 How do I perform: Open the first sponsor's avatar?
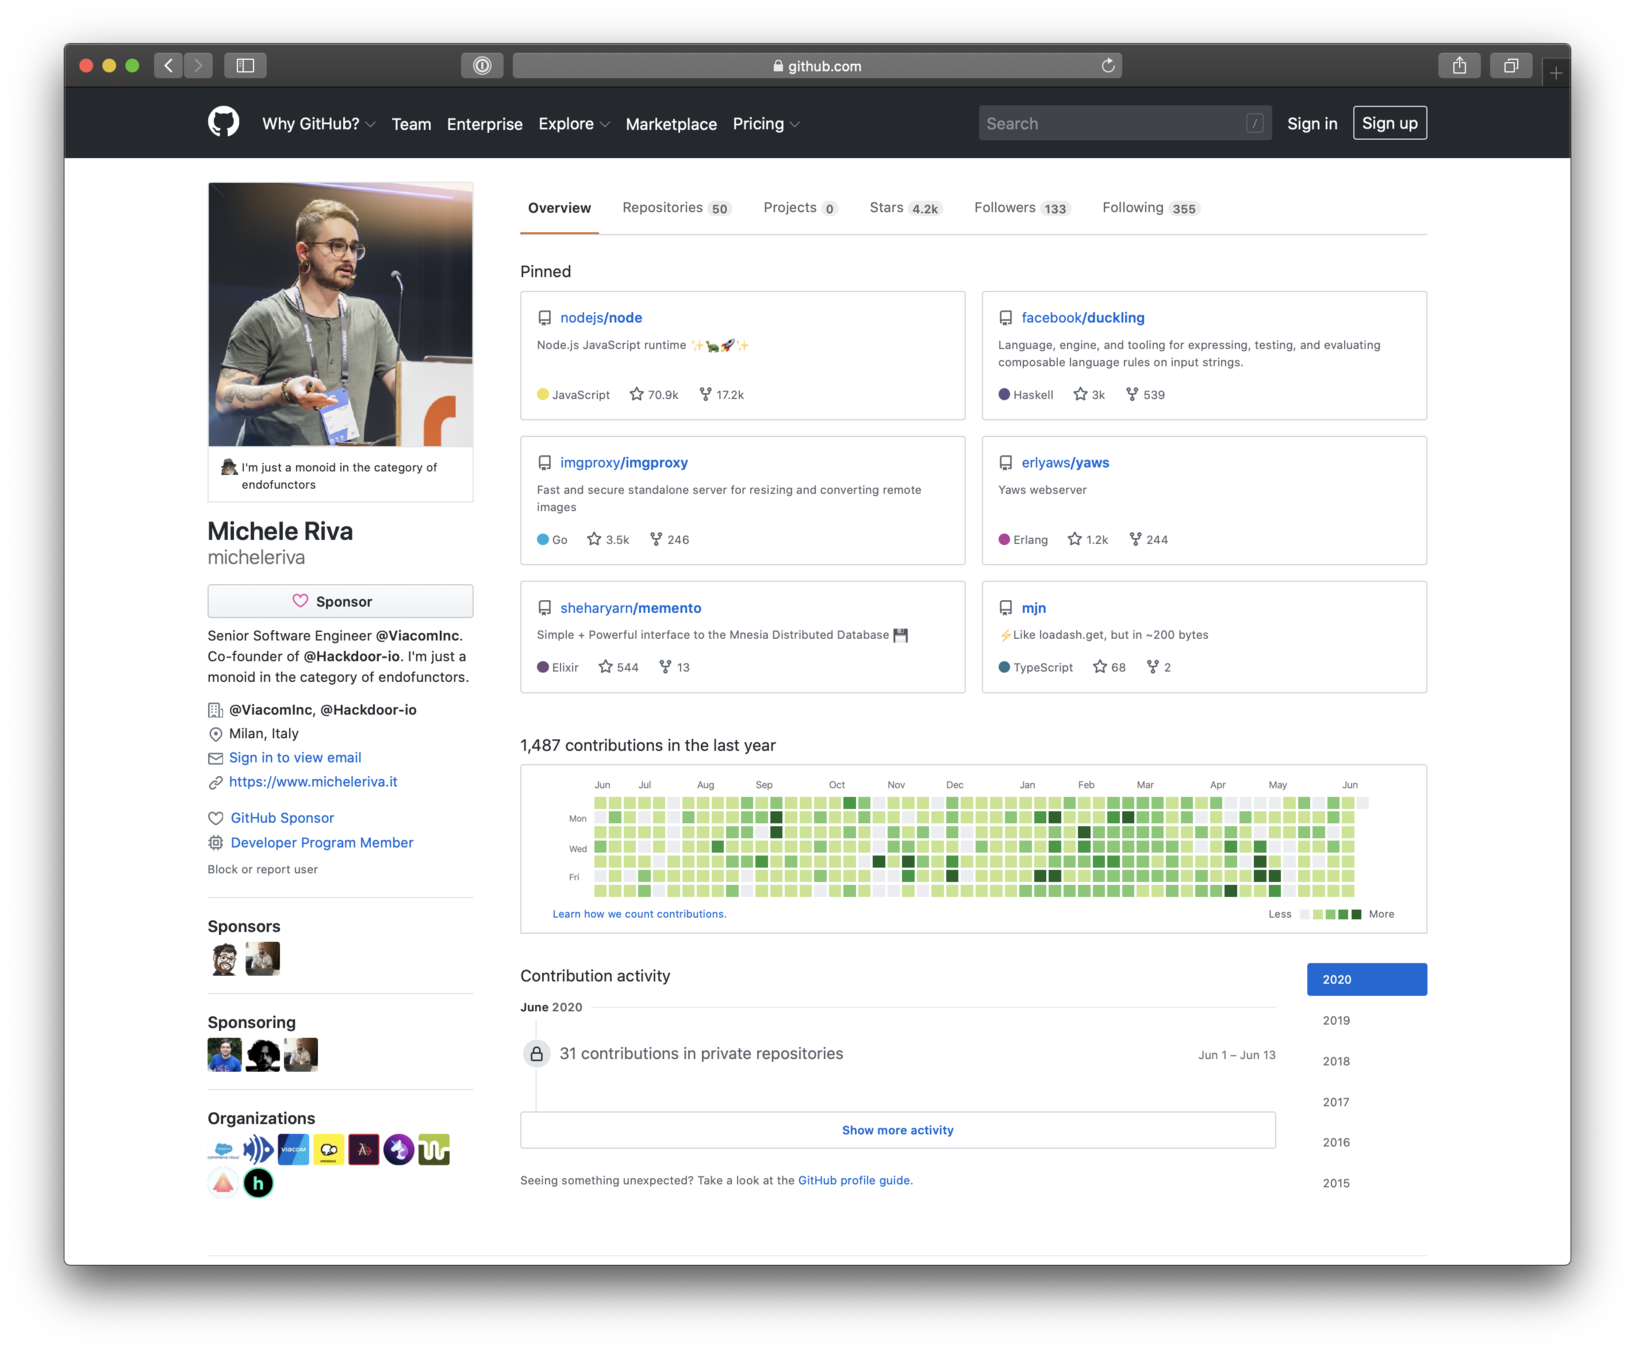pyautogui.click(x=224, y=959)
